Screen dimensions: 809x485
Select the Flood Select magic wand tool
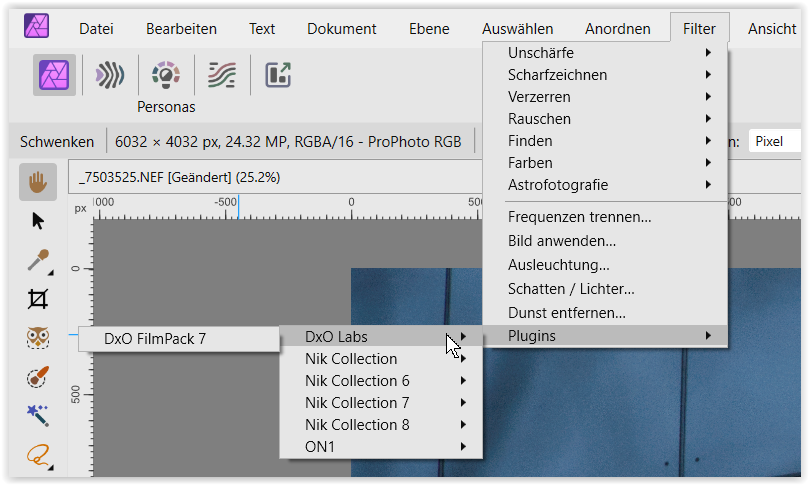38,416
